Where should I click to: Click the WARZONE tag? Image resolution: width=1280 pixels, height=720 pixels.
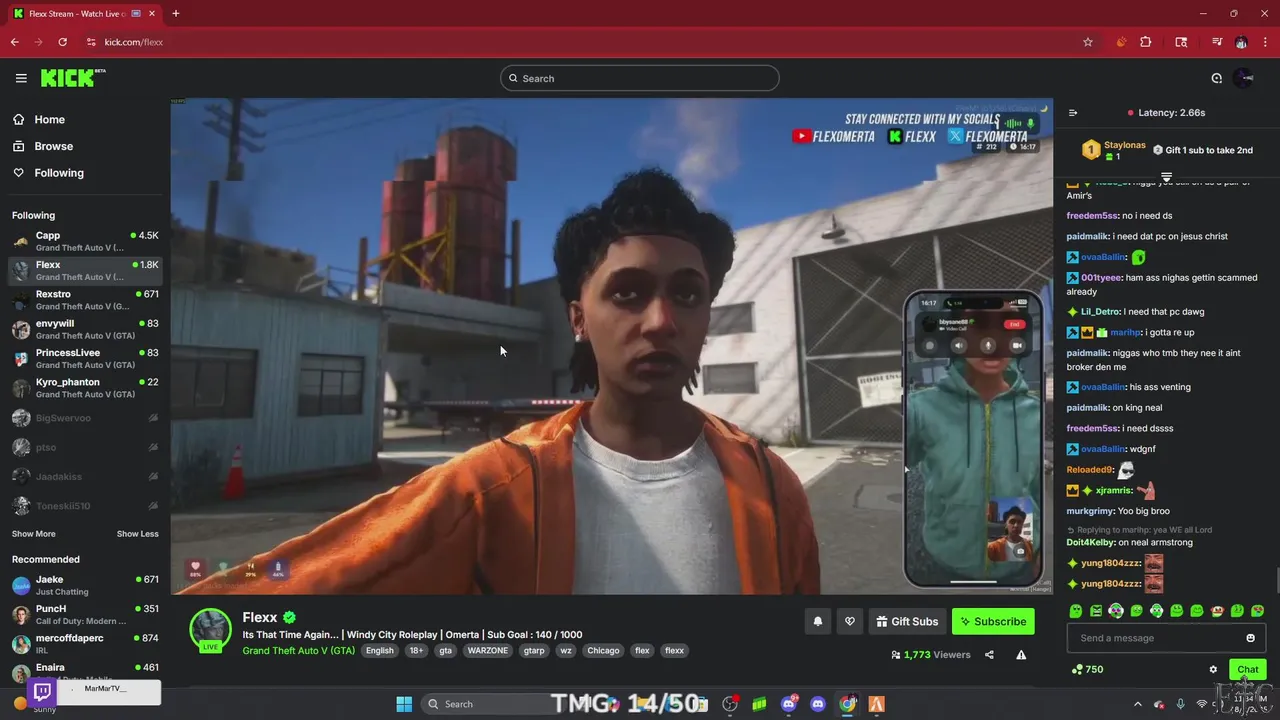(488, 651)
